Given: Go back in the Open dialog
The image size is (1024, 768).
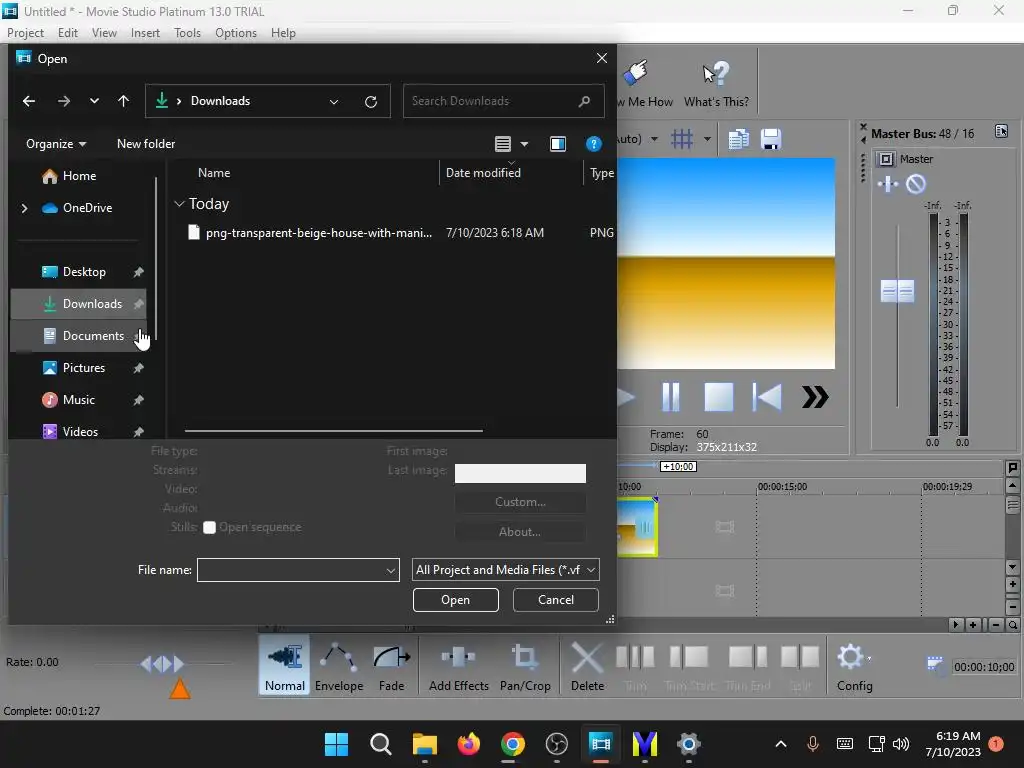Looking at the screenshot, I should coord(29,101).
